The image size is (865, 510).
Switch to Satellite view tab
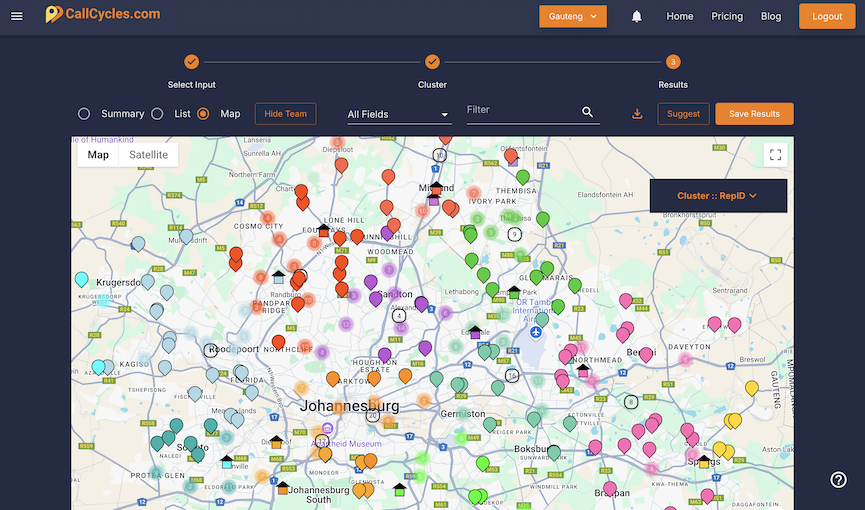point(148,155)
